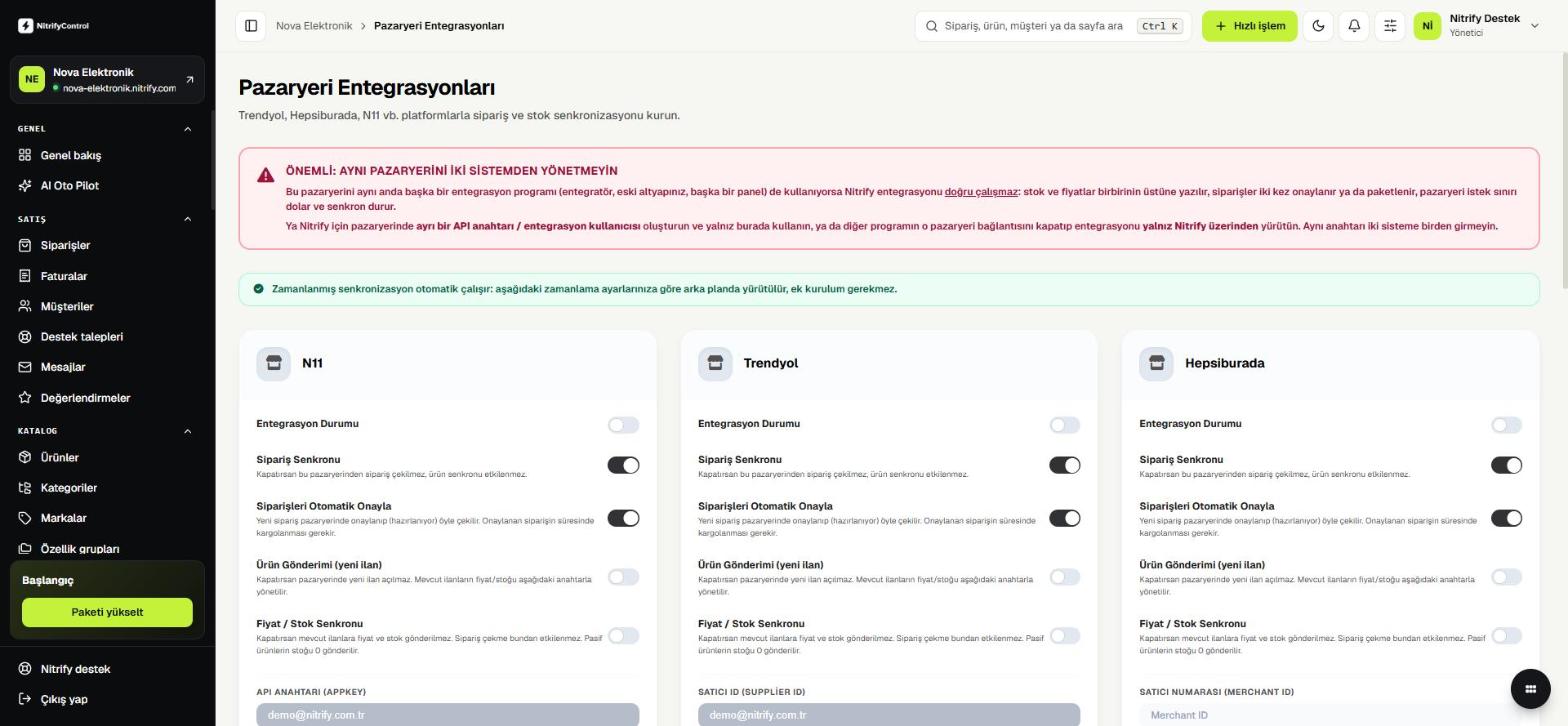
Task: Click the Ni user avatar
Action: click(1427, 26)
